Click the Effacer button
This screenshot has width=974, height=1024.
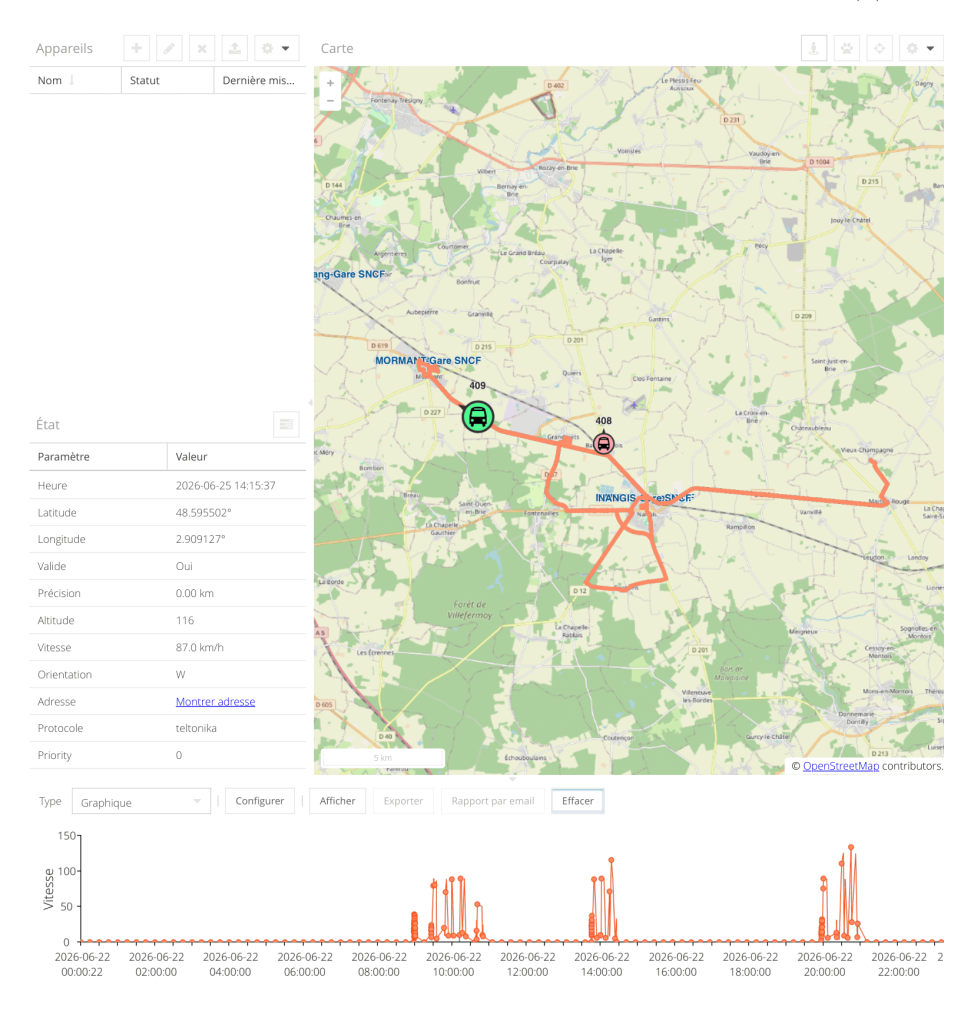pyautogui.click(x=578, y=801)
